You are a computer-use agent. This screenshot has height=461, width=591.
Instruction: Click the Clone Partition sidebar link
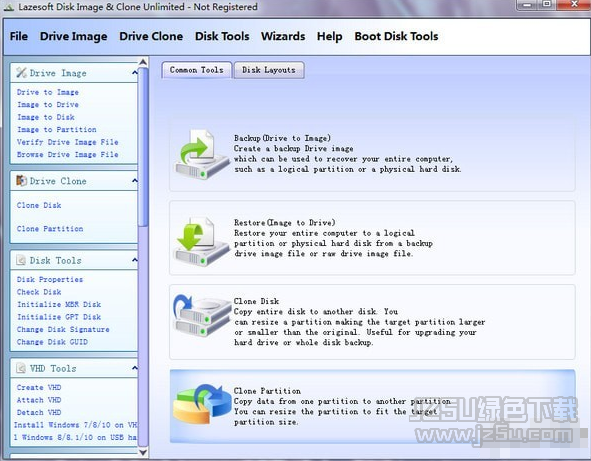coord(50,229)
